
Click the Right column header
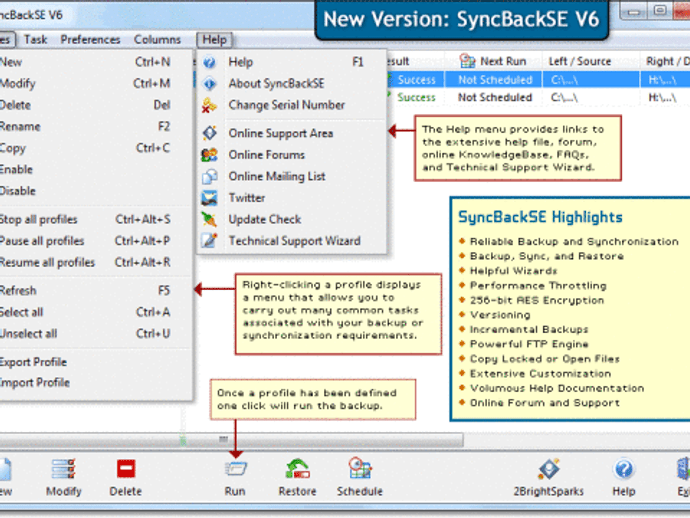pyautogui.click(x=667, y=61)
